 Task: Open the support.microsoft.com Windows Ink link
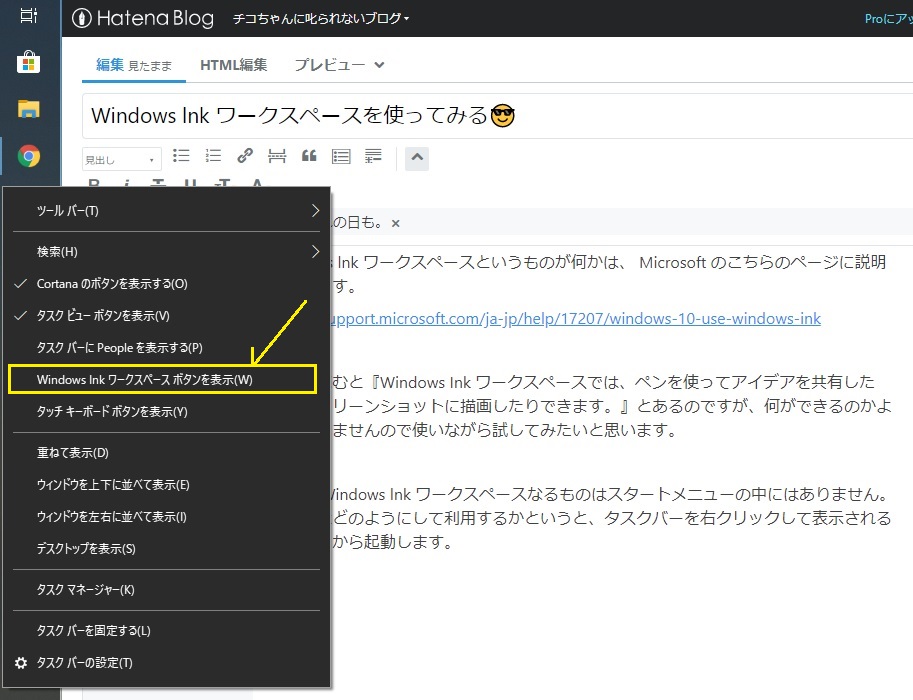[576, 319]
